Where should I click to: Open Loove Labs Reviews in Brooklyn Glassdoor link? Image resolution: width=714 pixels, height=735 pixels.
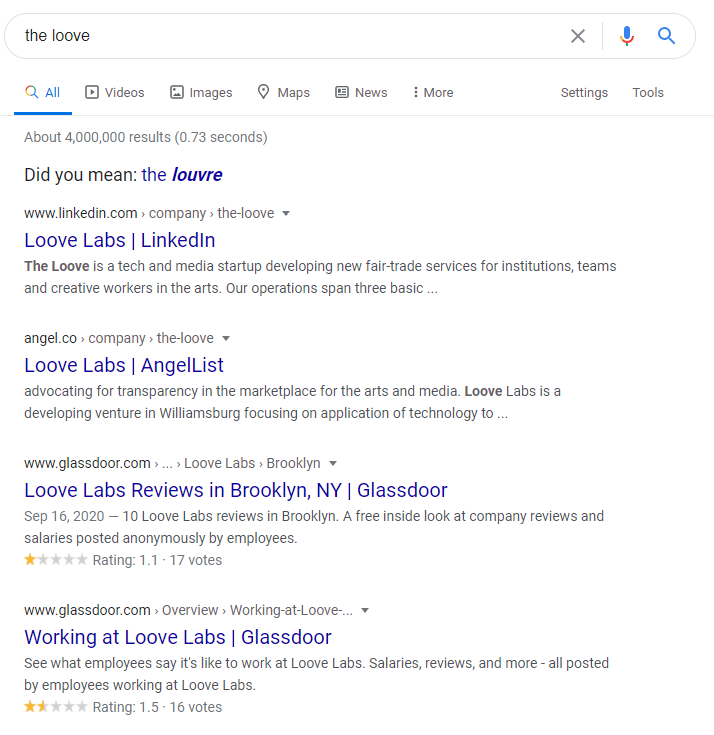(236, 490)
